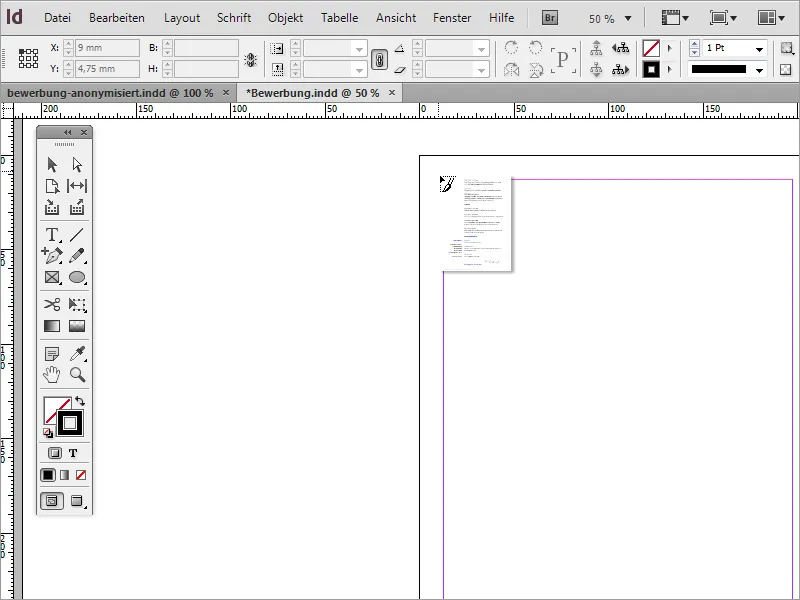Choose the Scissors tool
This screenshot has height=600, width=800.
point(52,305)
